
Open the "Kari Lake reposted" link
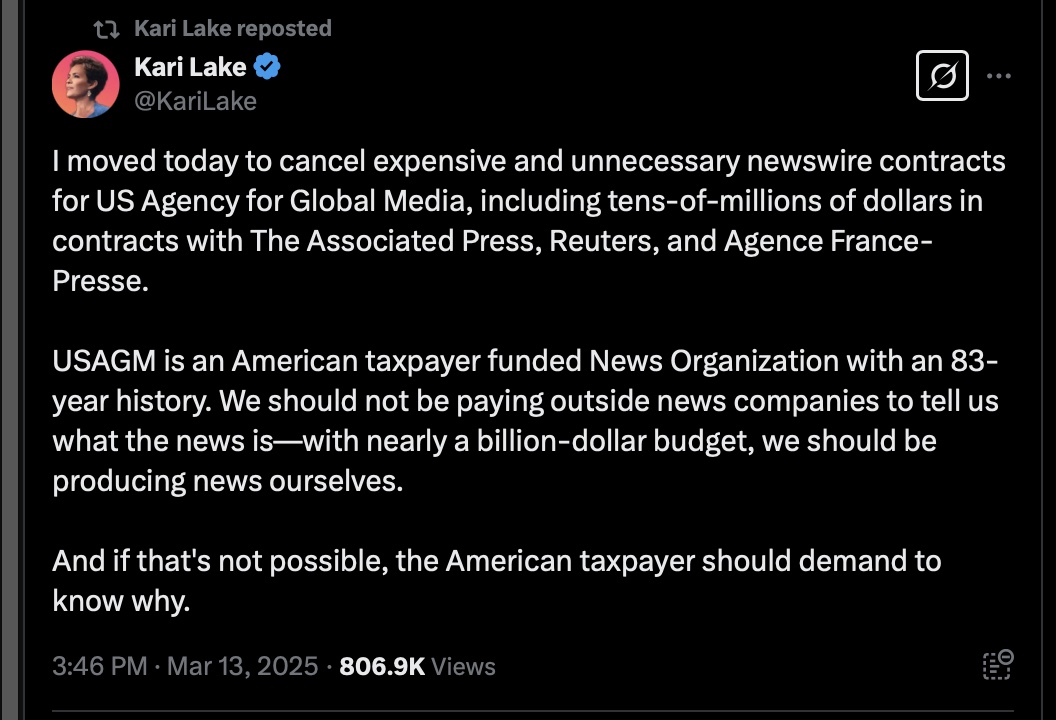[x=232, y=29]
